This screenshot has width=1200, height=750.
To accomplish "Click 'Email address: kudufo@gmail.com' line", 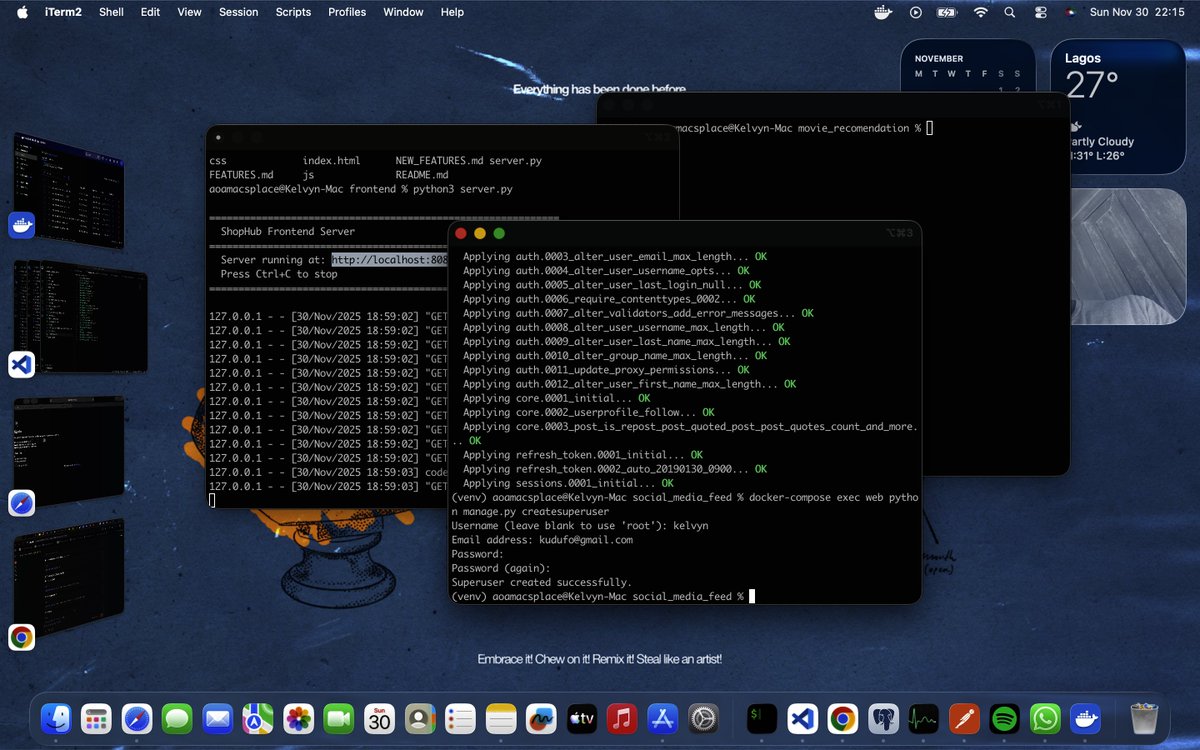I will coord(542,540).
